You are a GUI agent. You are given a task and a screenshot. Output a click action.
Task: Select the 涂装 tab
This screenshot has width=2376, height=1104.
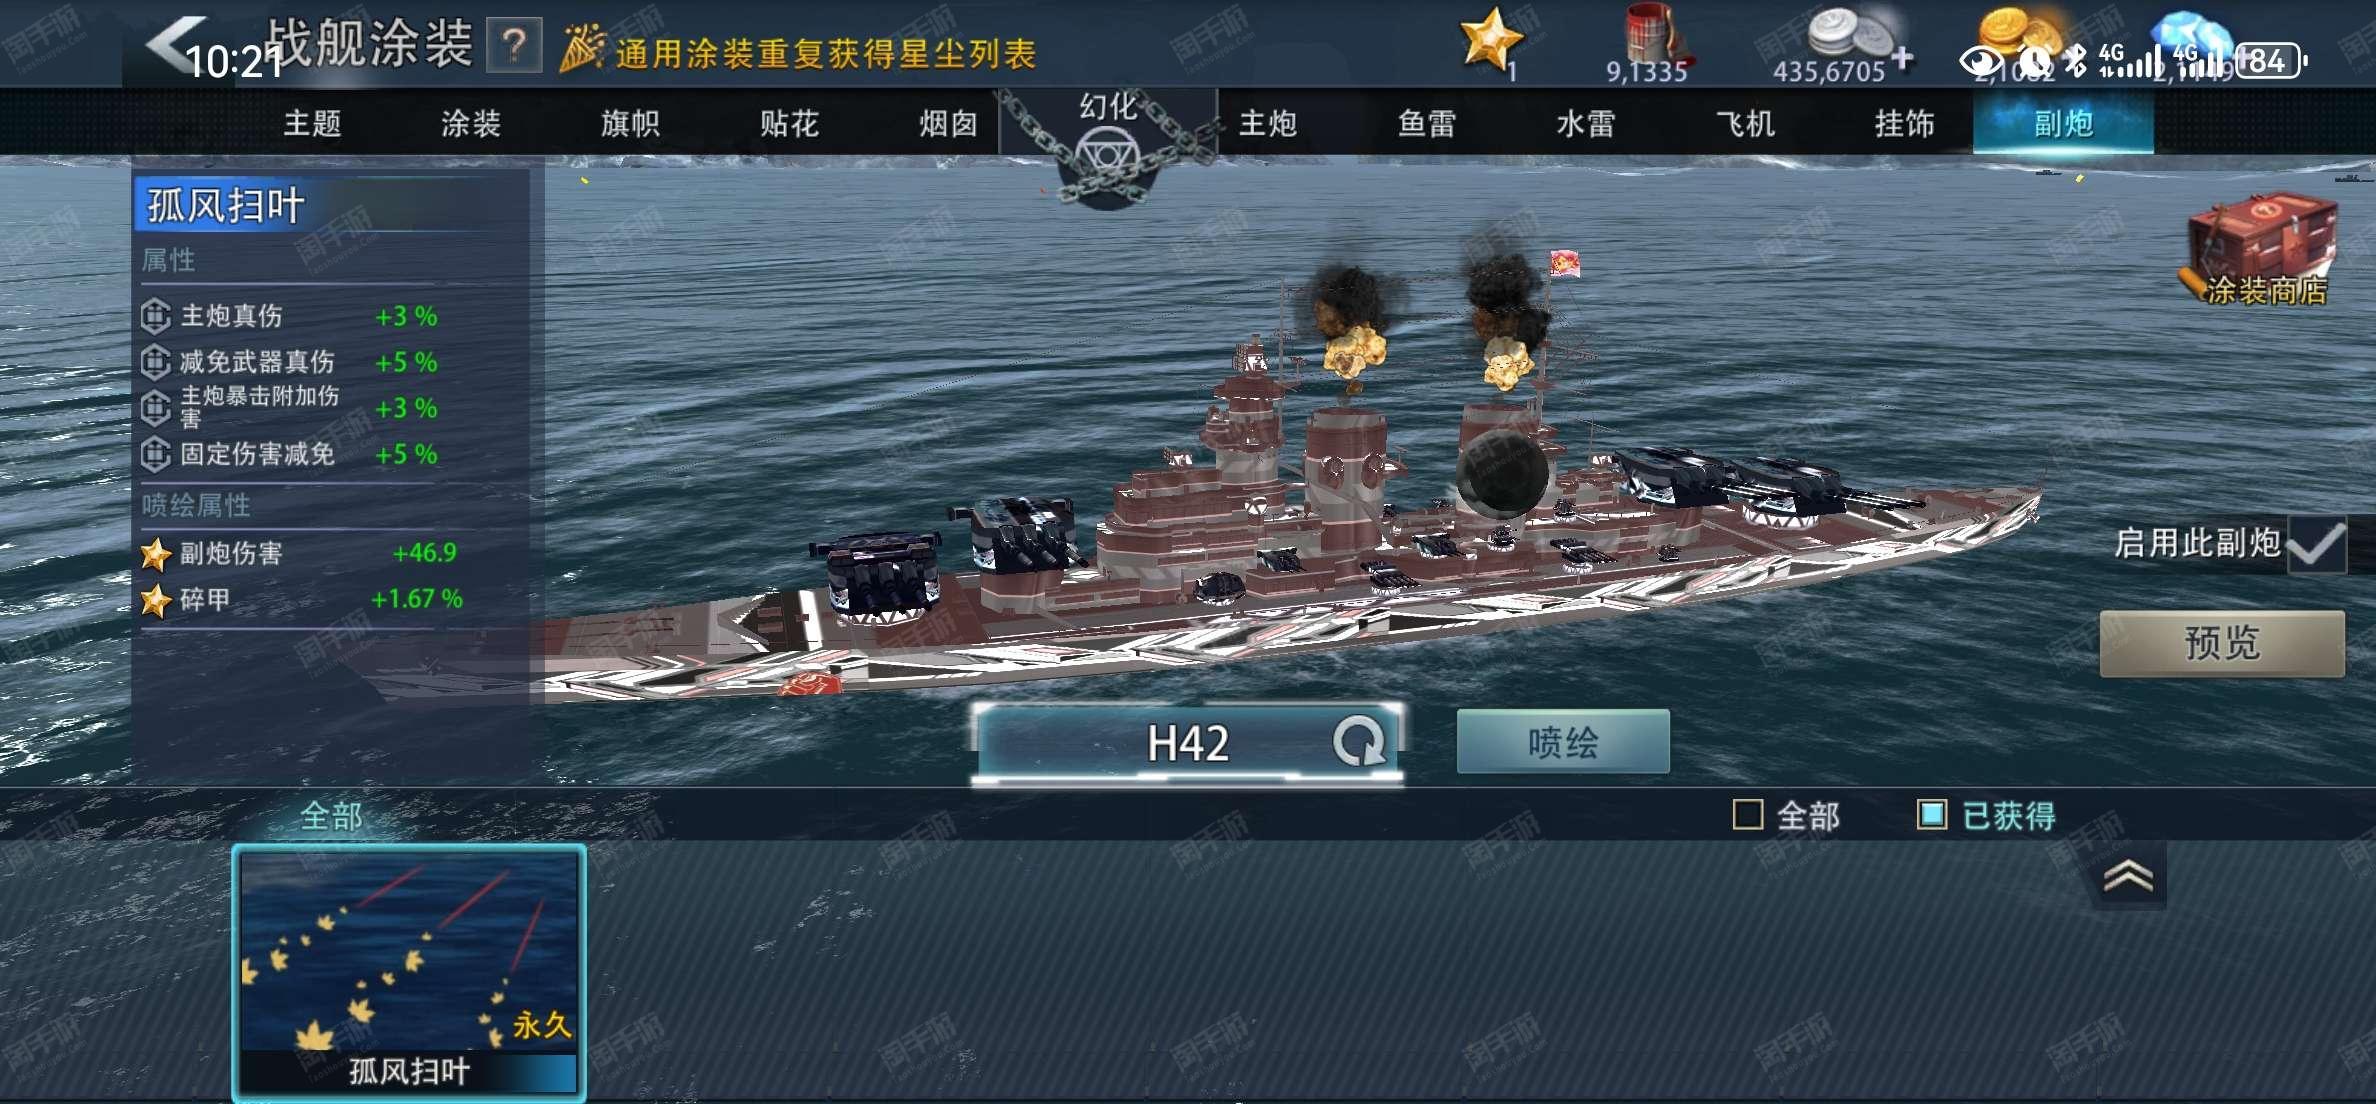click(471, 124)
